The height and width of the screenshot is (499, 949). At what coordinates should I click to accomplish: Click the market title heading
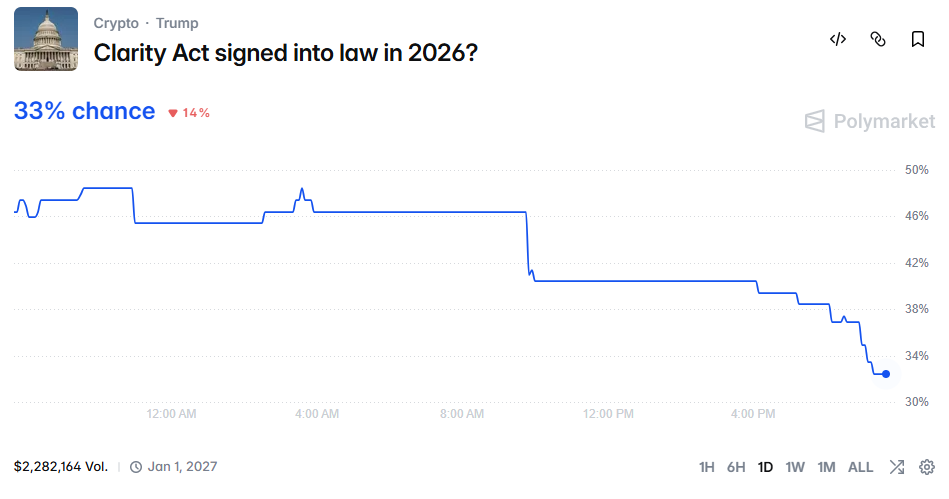(x=286, y=53)
